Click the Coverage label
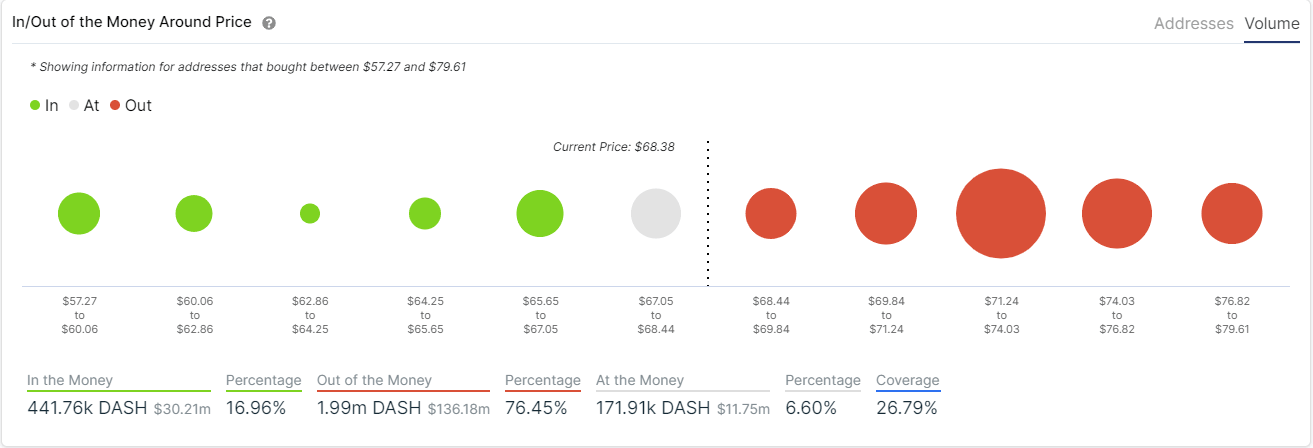The height and width of the screenshot is (448, 1313). [907, 380]
